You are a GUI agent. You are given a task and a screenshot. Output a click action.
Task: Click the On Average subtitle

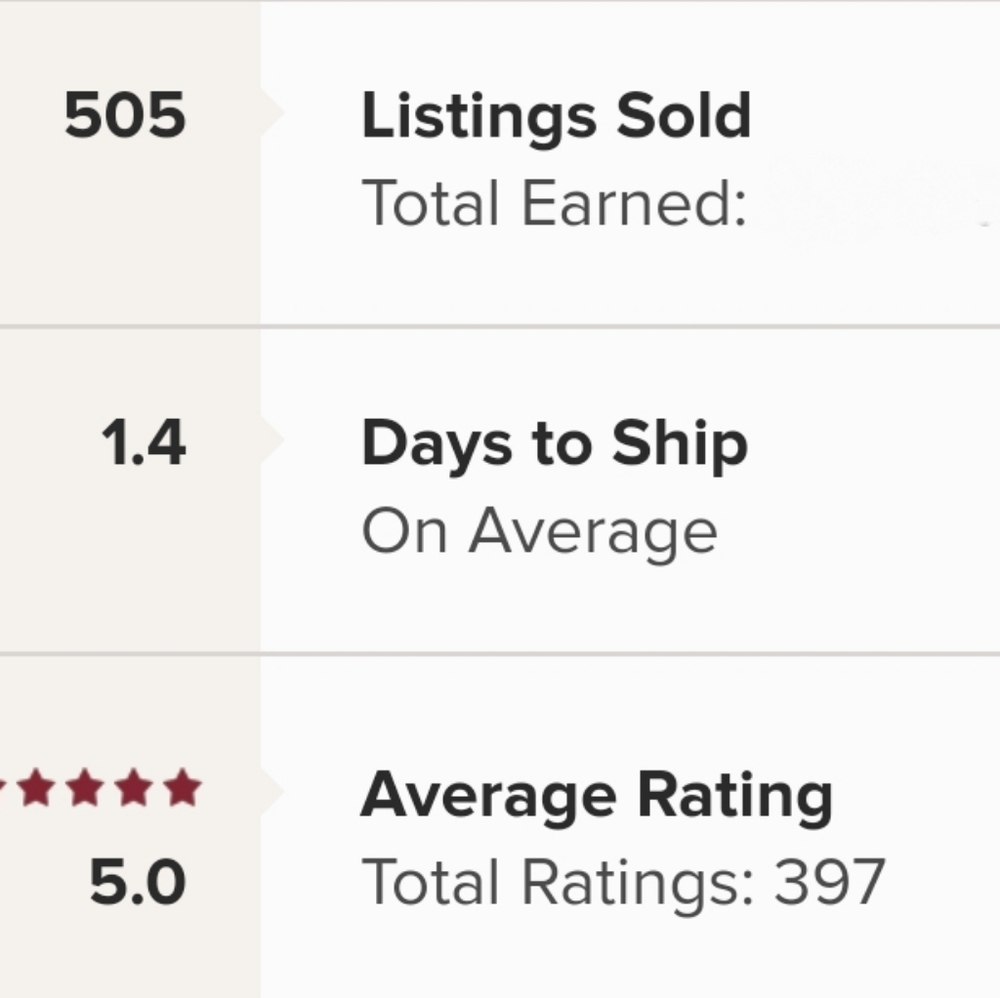[x=539, y=533]
